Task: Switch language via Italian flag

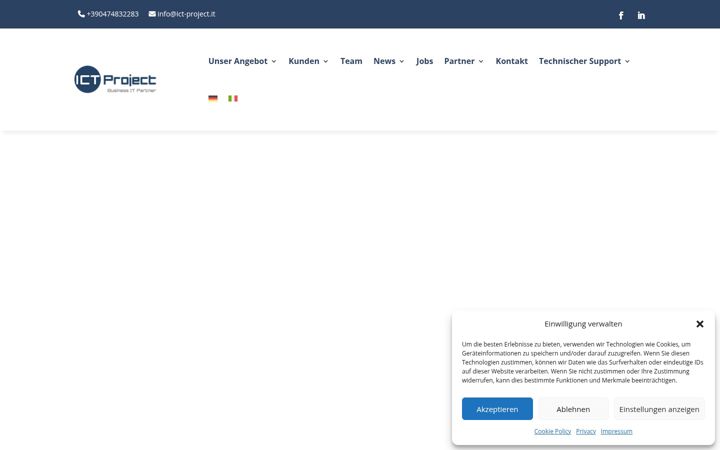Action: [x=233, y=98]
